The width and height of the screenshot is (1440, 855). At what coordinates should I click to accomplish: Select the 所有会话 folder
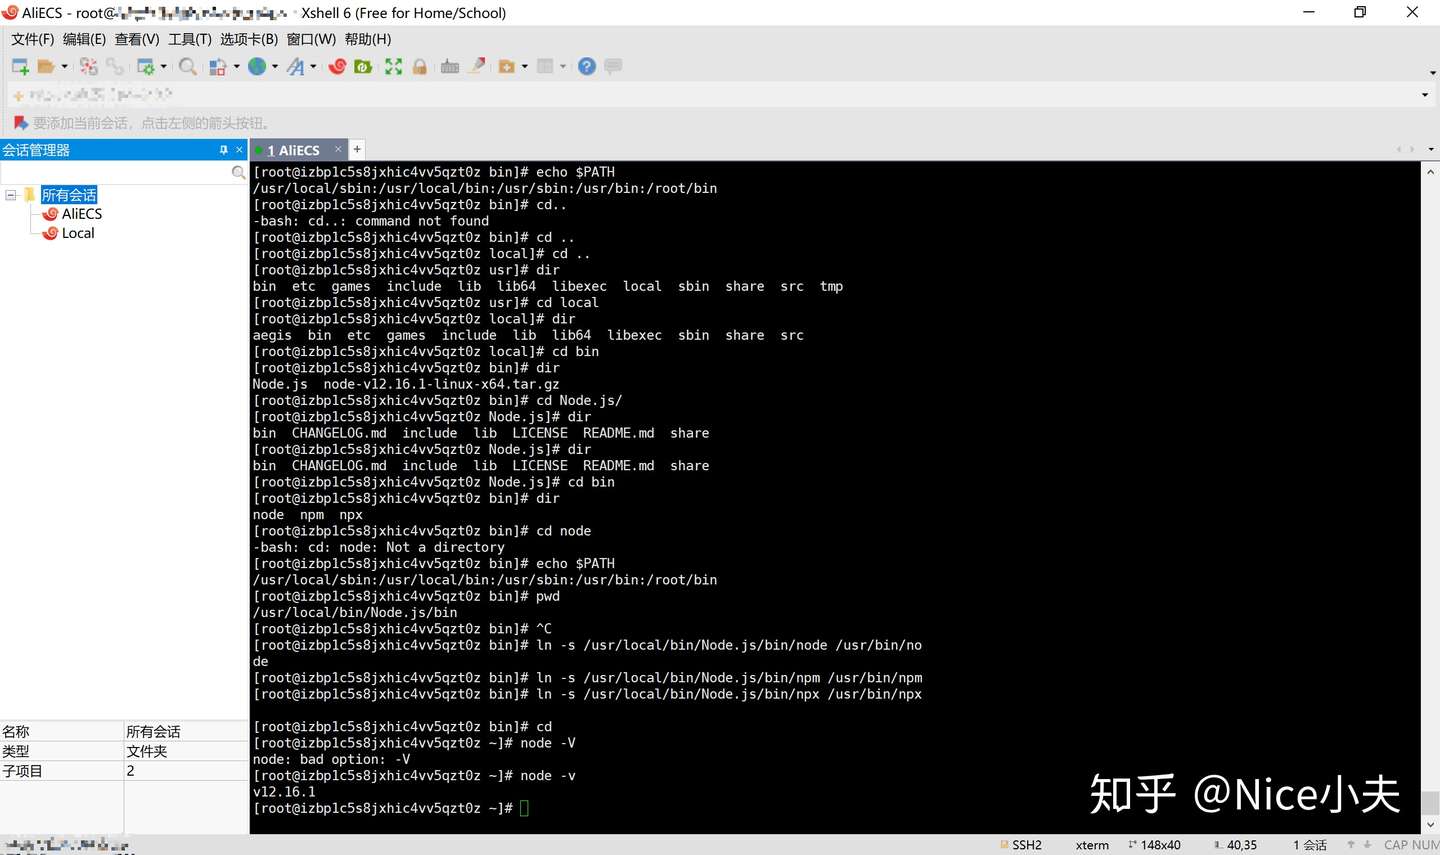(x=69, y=195)
